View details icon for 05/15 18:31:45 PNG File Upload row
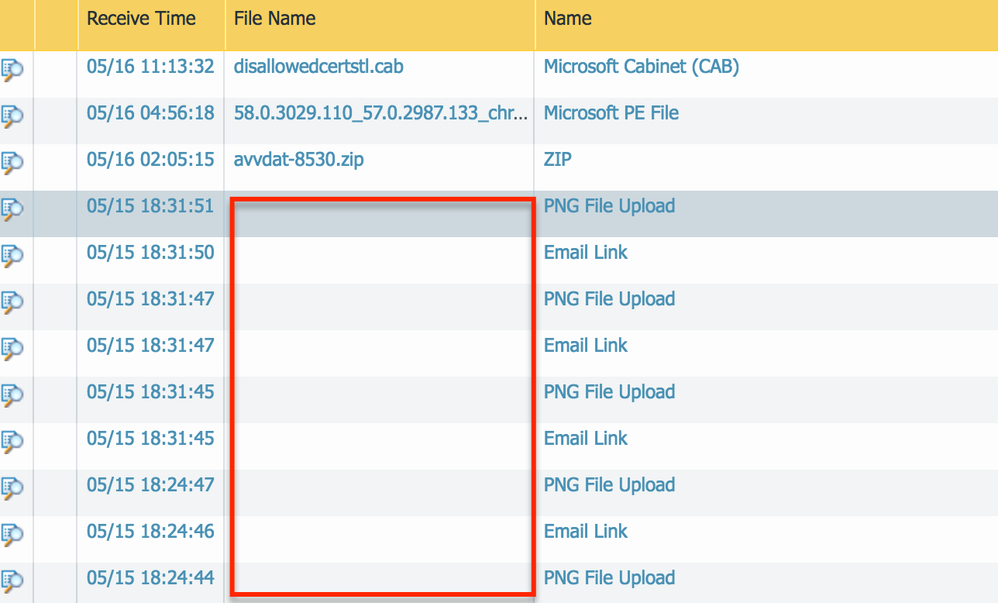Screen dimensions: 998x603 click(x=12, y=394)
